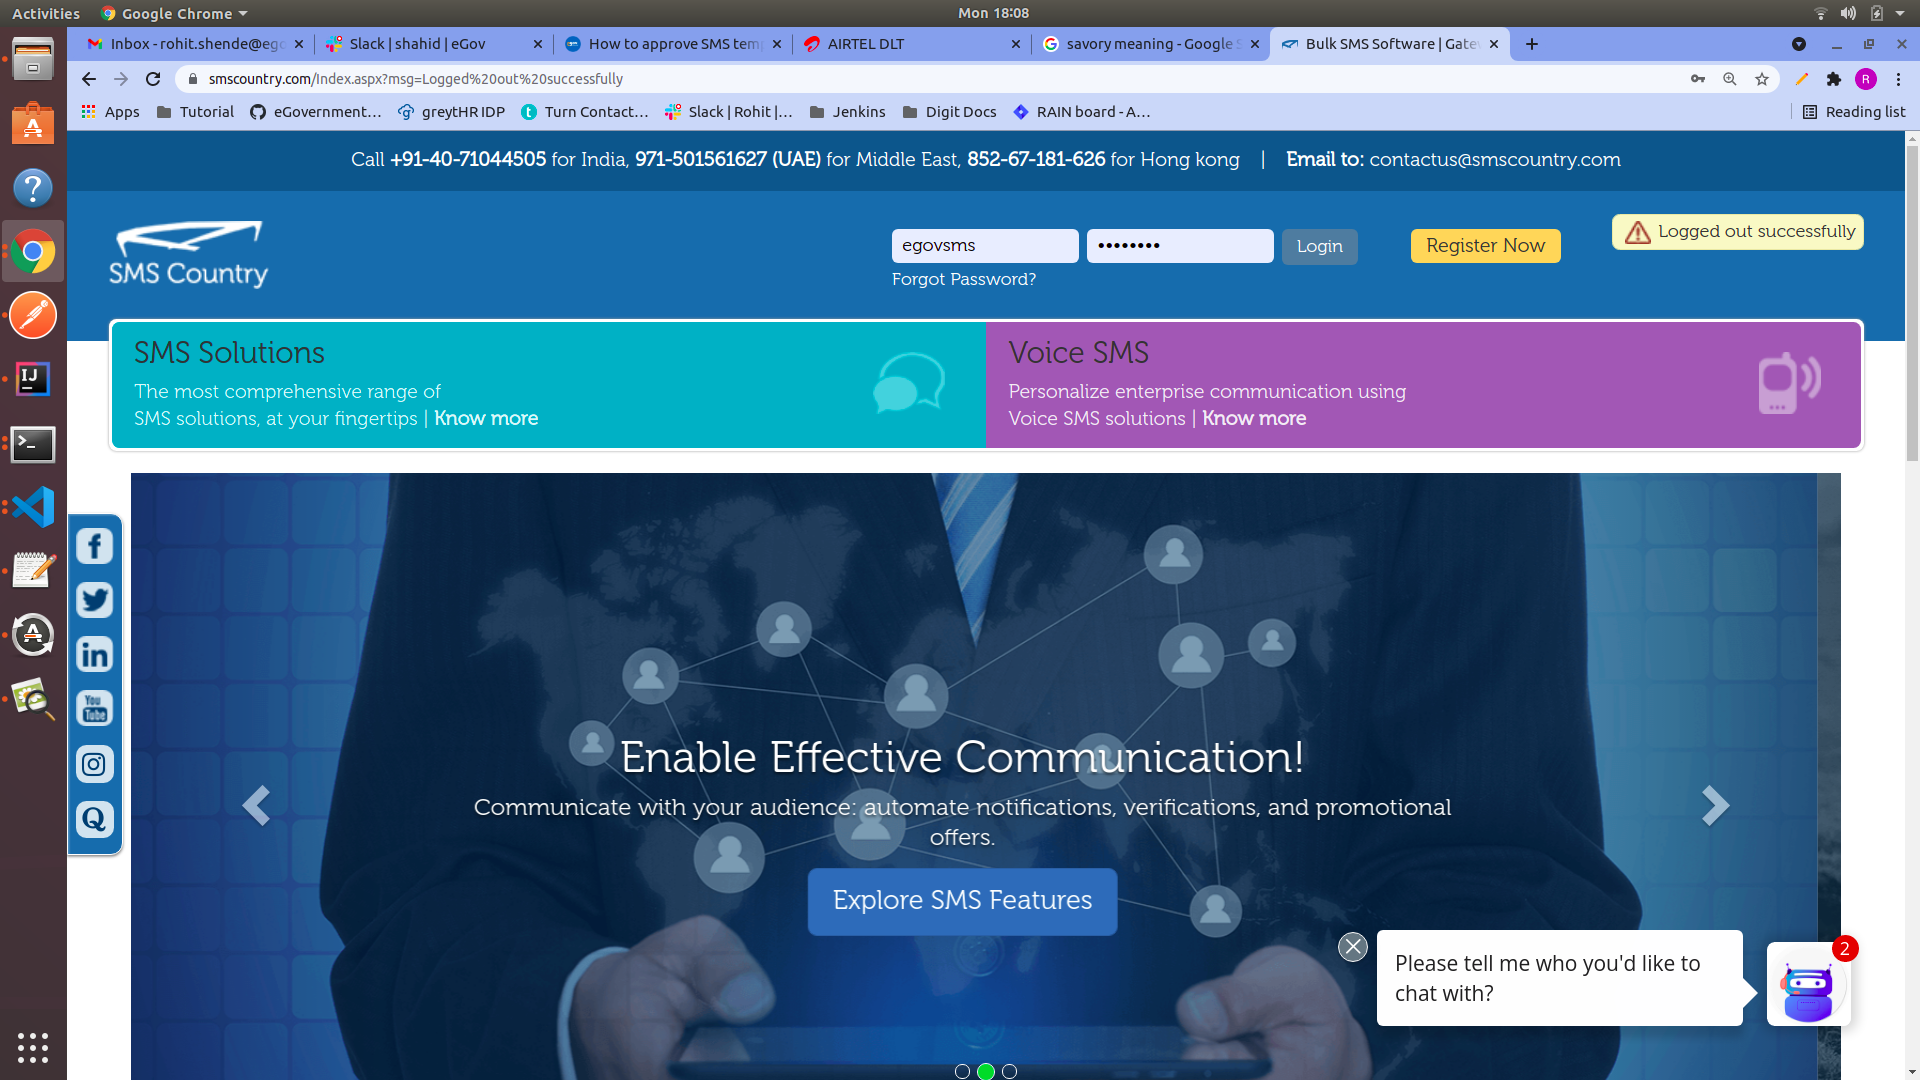
Task: Open the LinkedIn social sidebar icon
Action: click(94, 655)
